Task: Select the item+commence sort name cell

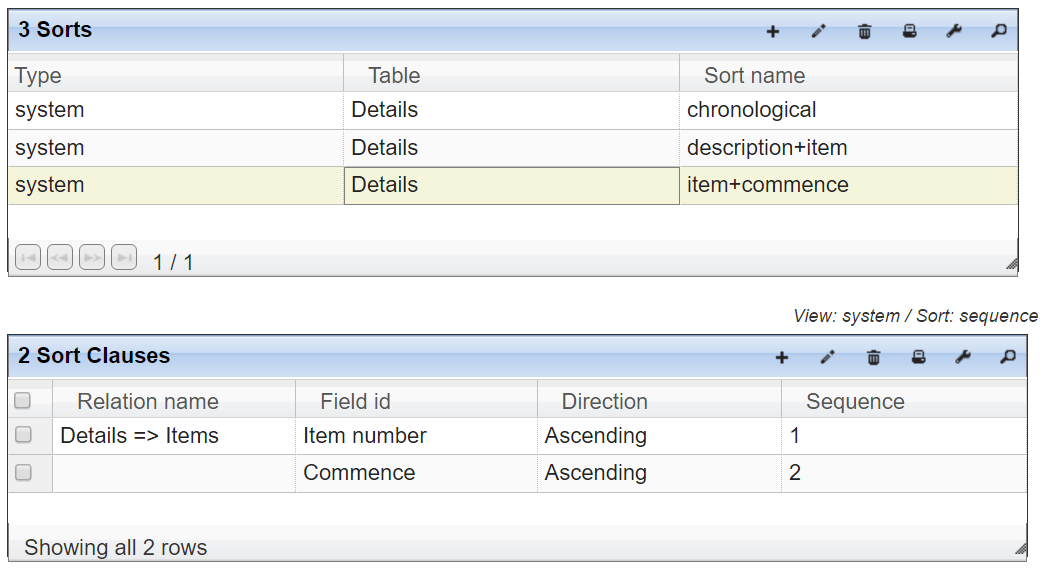Action: pyautogui.click(x=849, y=186)
